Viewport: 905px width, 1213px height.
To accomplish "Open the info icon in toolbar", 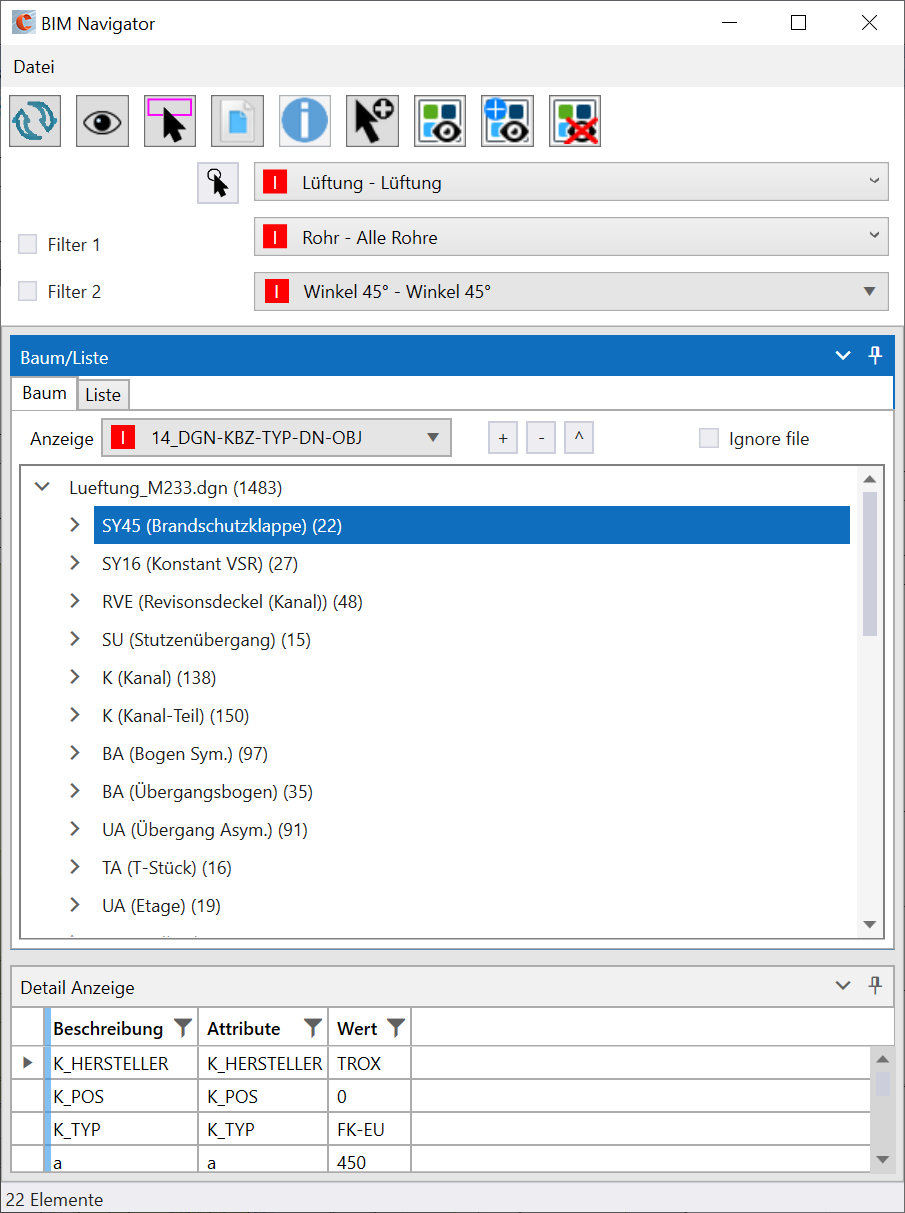I will pos(305,121).
